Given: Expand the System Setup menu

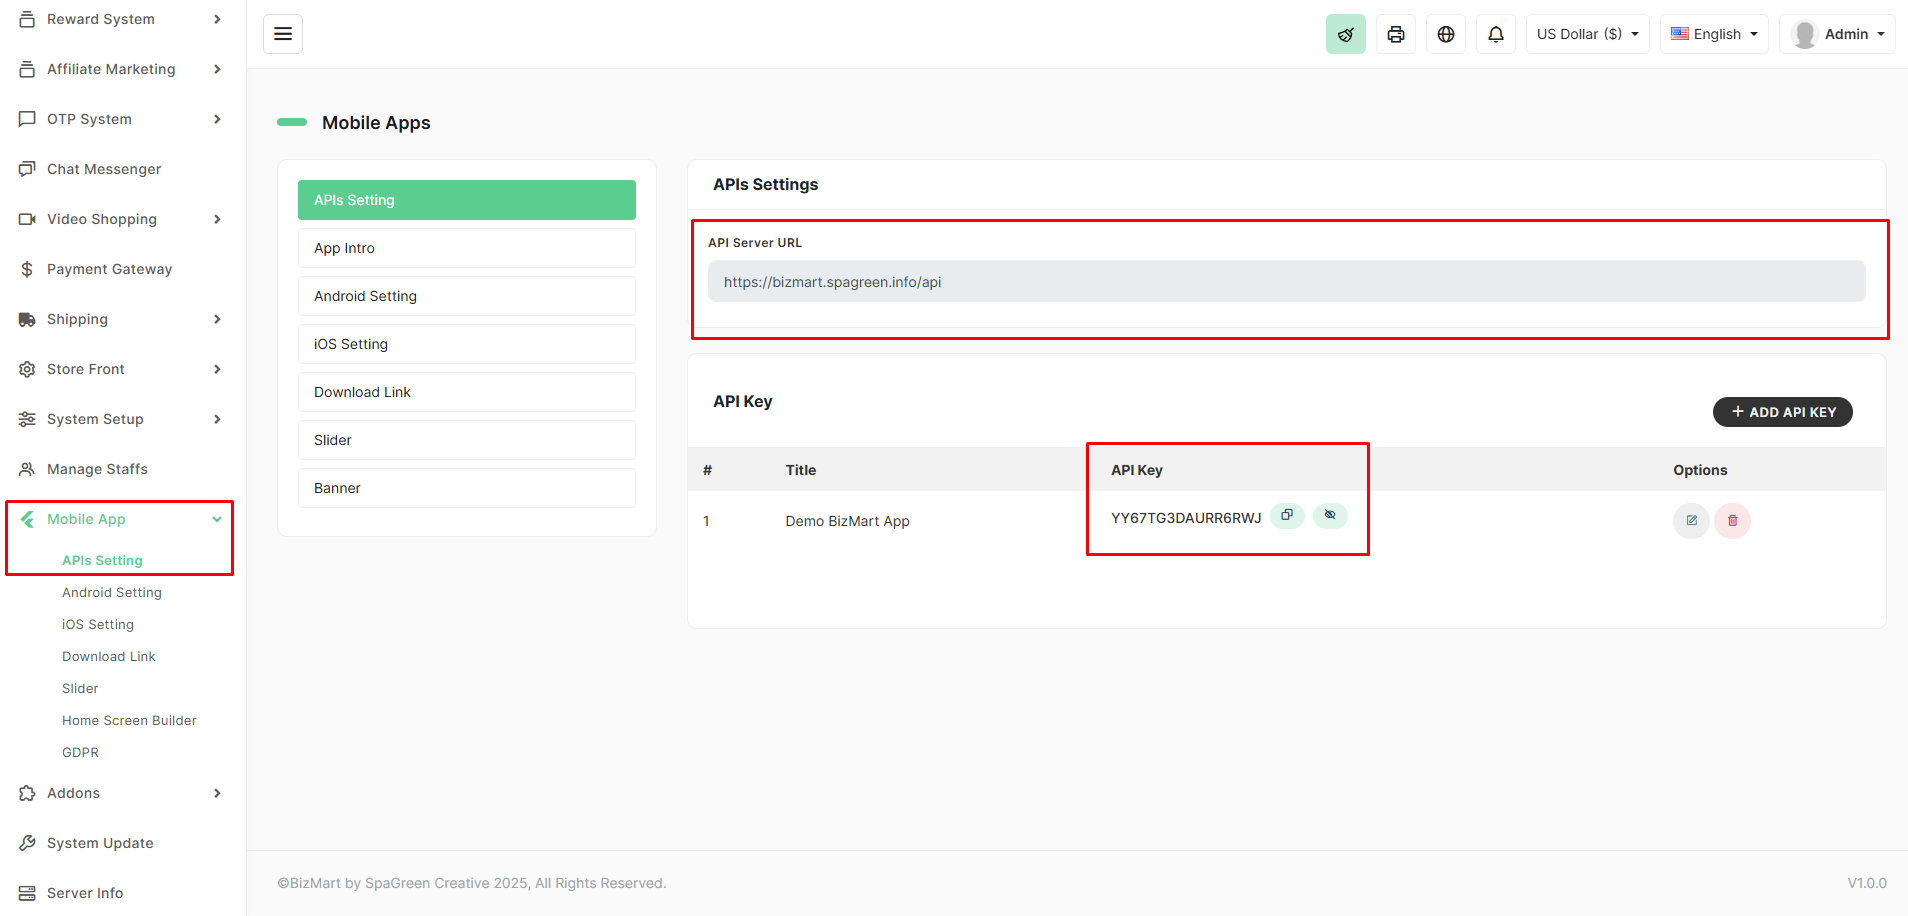Looking at the screenshot, I should point(120,419).
